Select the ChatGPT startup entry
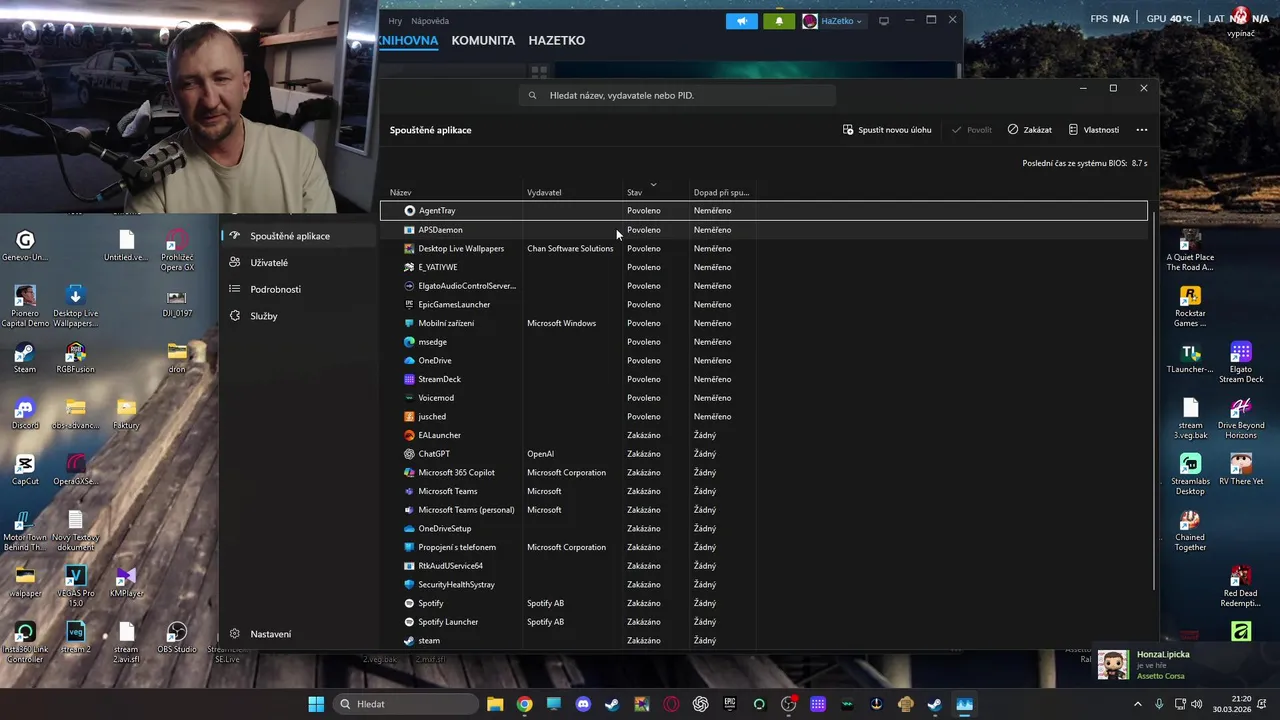Viewport: 1280px width, 720px height. pyautogui.click(x=764, y=454)
